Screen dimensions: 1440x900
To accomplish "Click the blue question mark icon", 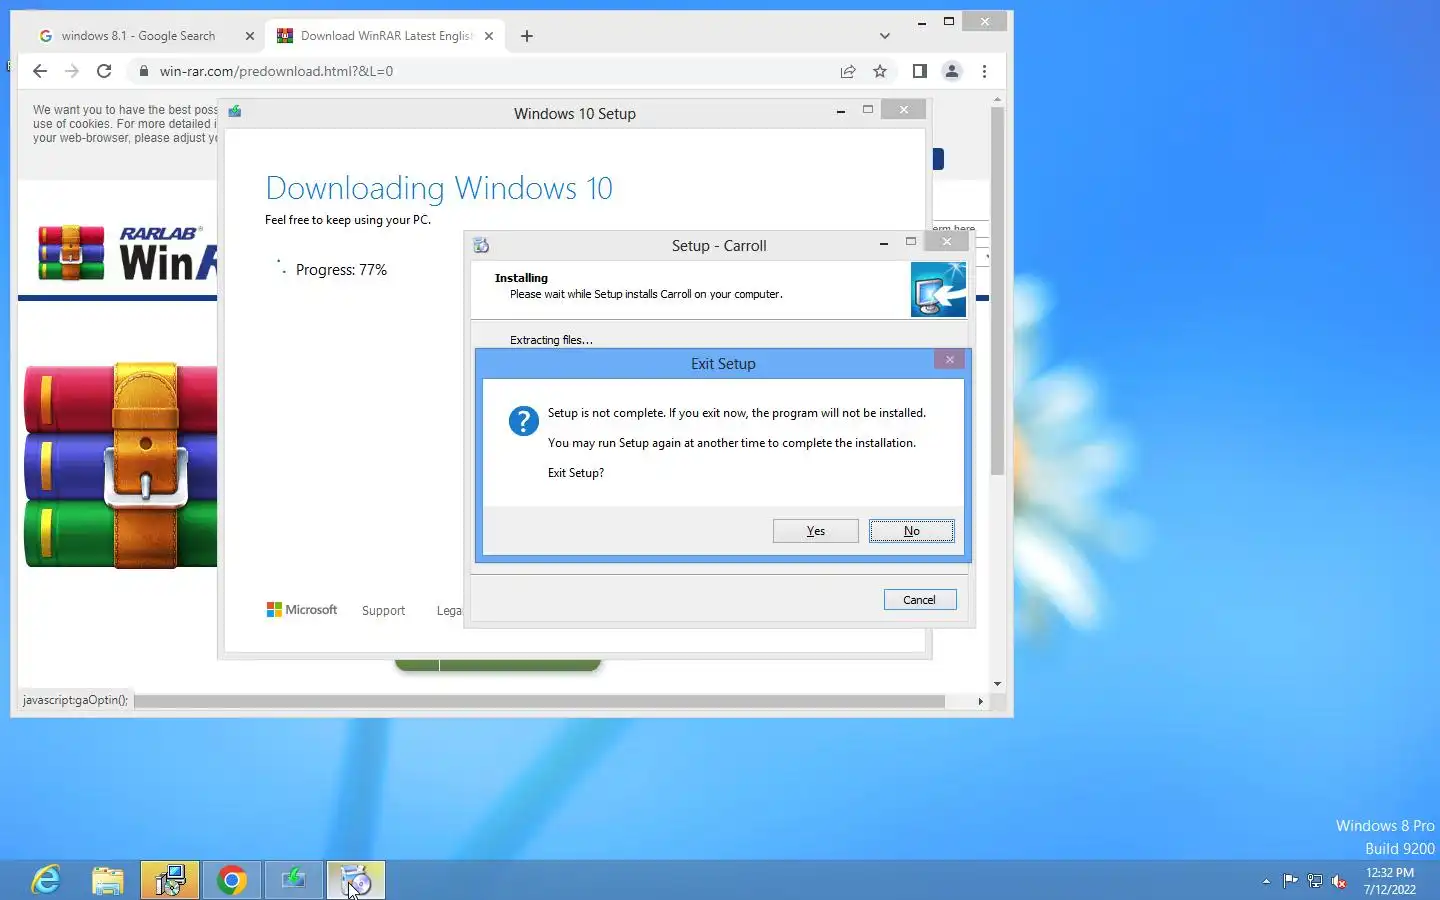I will 523,421.
